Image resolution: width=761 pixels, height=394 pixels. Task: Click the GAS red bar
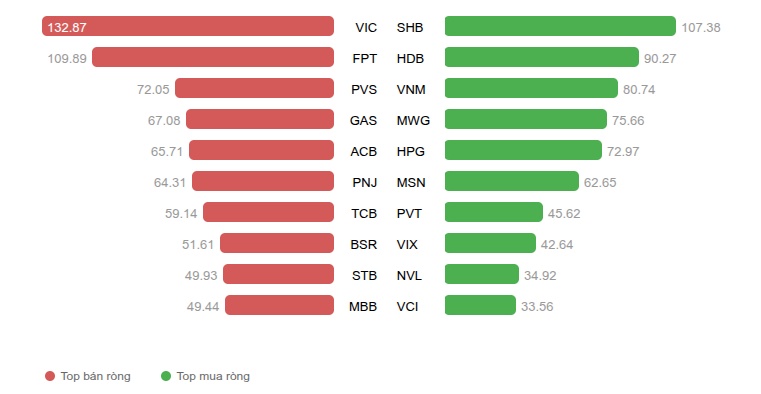(260, 119)
